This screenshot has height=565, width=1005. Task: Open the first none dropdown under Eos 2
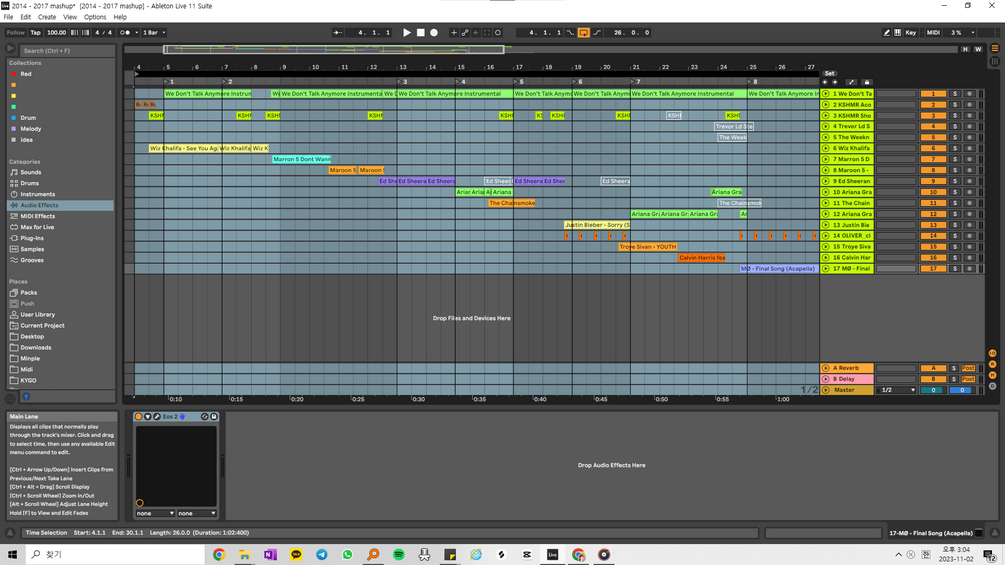tap(154, 514)
